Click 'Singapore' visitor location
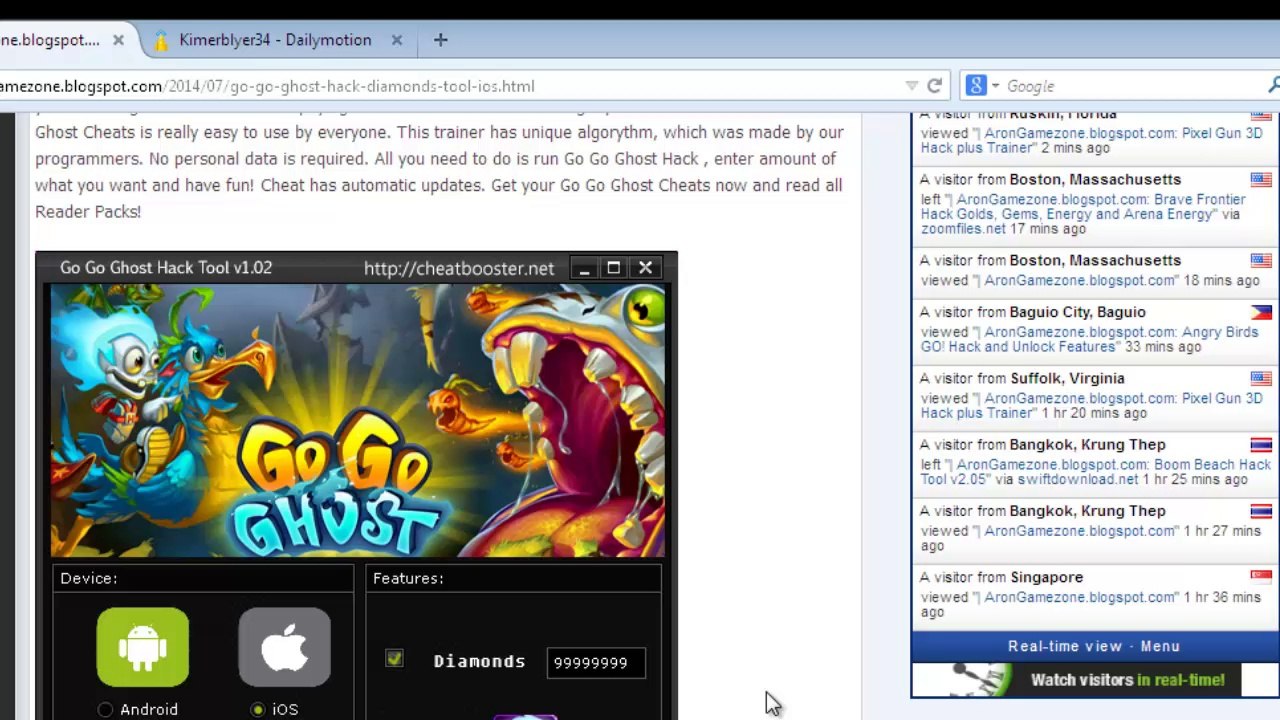Image resolution: width=1280 pixels, height=720 pixels. pyautogui.click(x=1046, y=577)
